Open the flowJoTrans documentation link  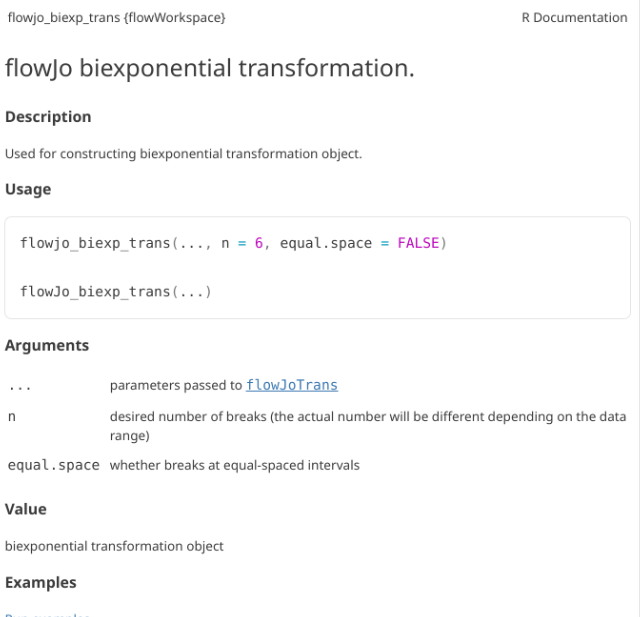pos(292,385)
